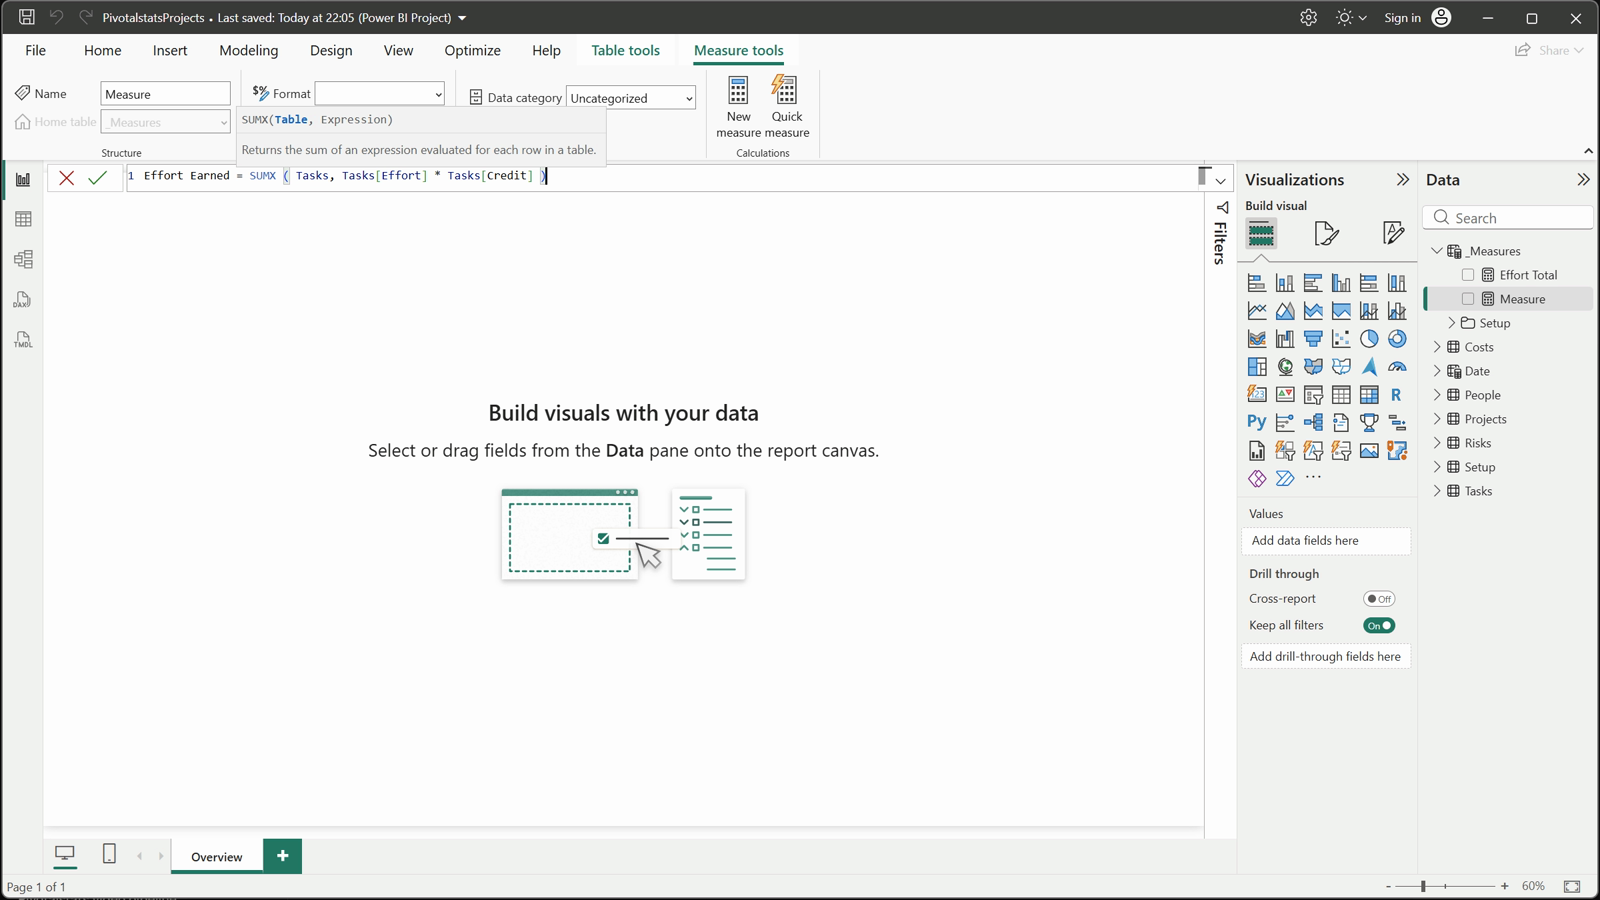
Task: Open the Format dropdown
Action: (380, 94)
